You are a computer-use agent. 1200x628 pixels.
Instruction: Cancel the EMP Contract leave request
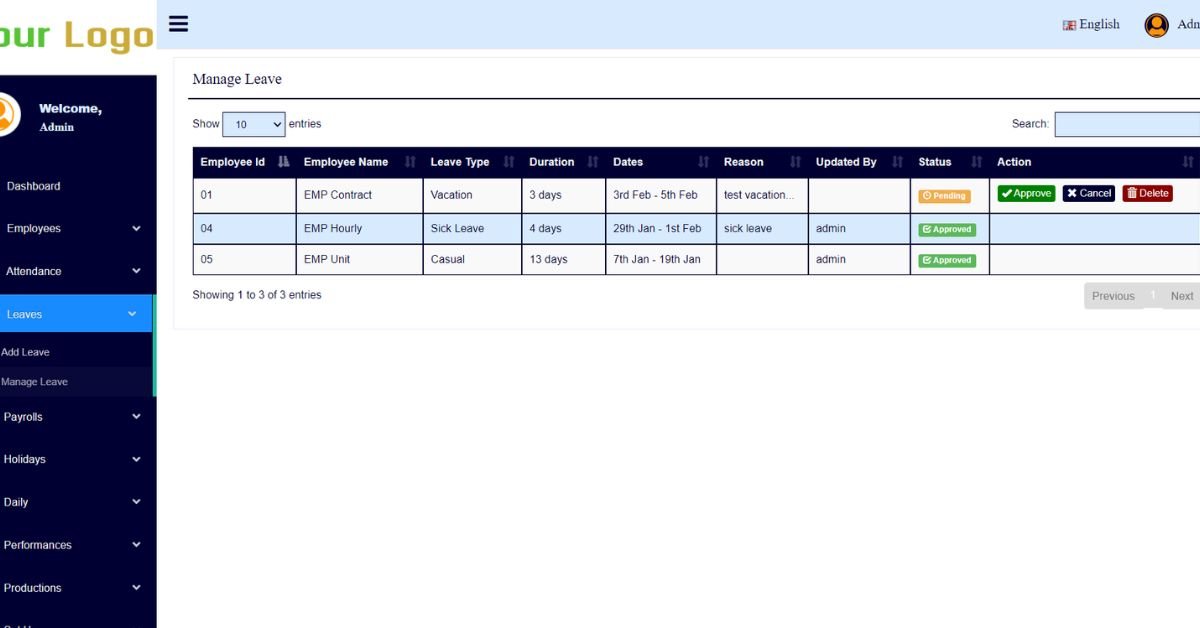(x=1088, y=194)
